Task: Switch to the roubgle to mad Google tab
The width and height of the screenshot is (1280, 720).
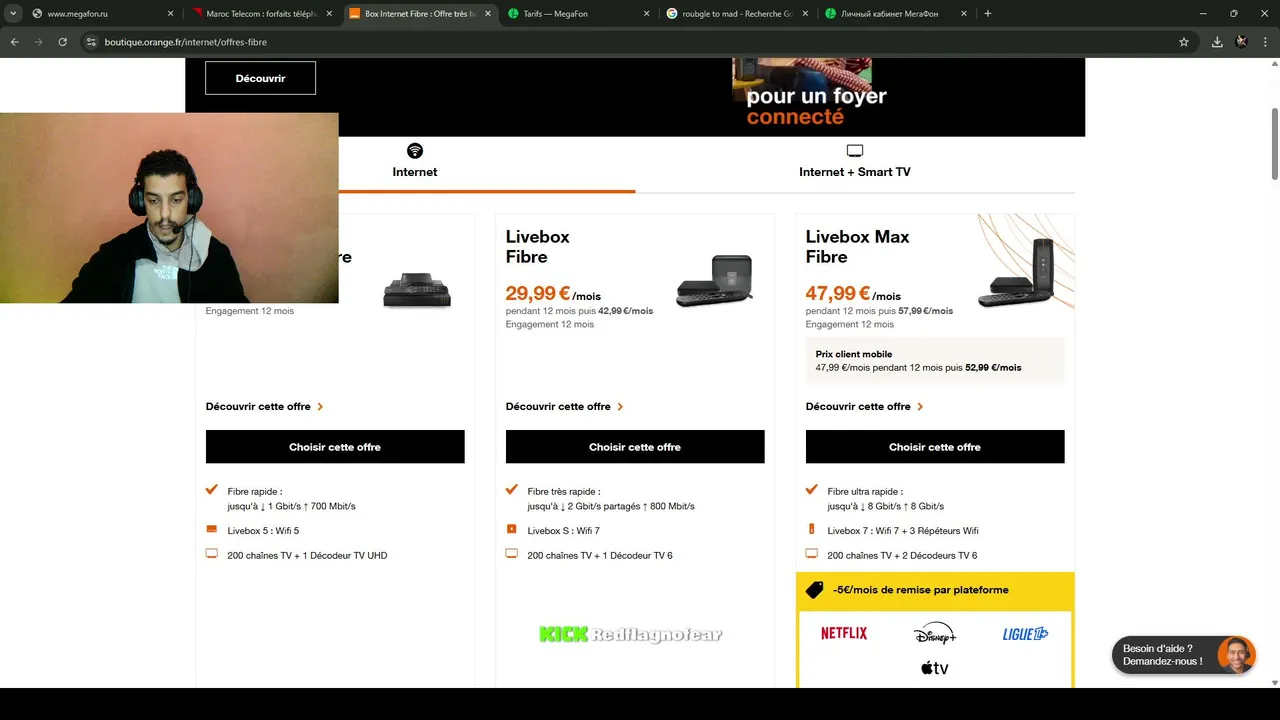Action: [x=738, y=14]
